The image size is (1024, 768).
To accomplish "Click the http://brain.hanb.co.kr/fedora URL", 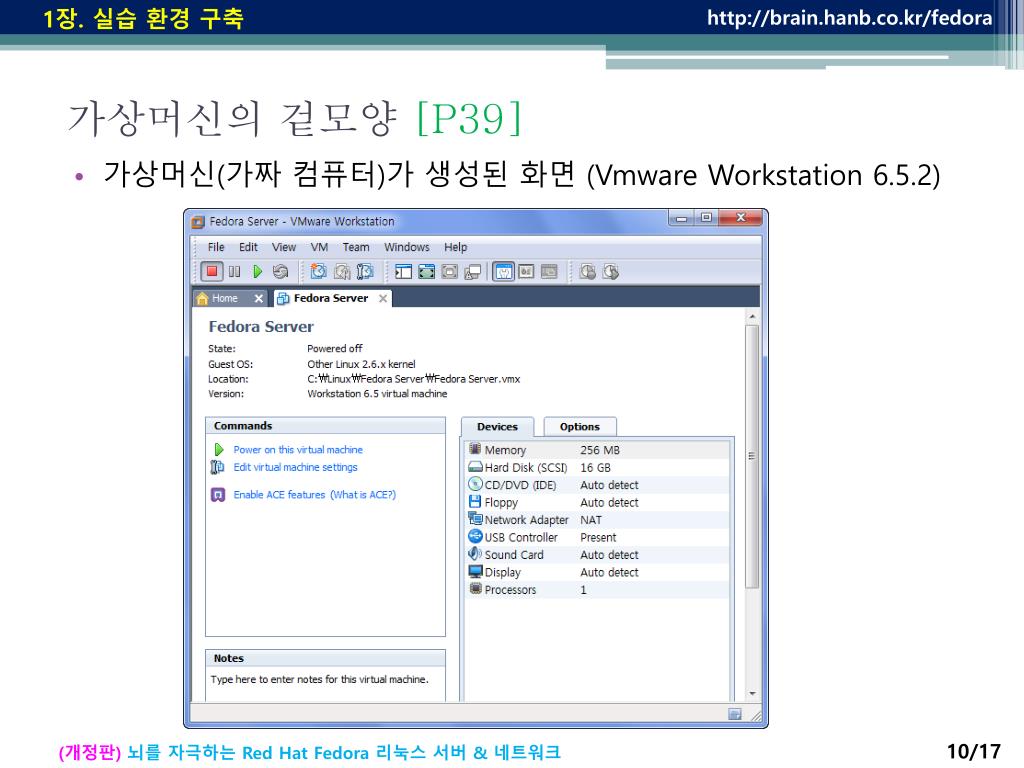I will point(850,18).
